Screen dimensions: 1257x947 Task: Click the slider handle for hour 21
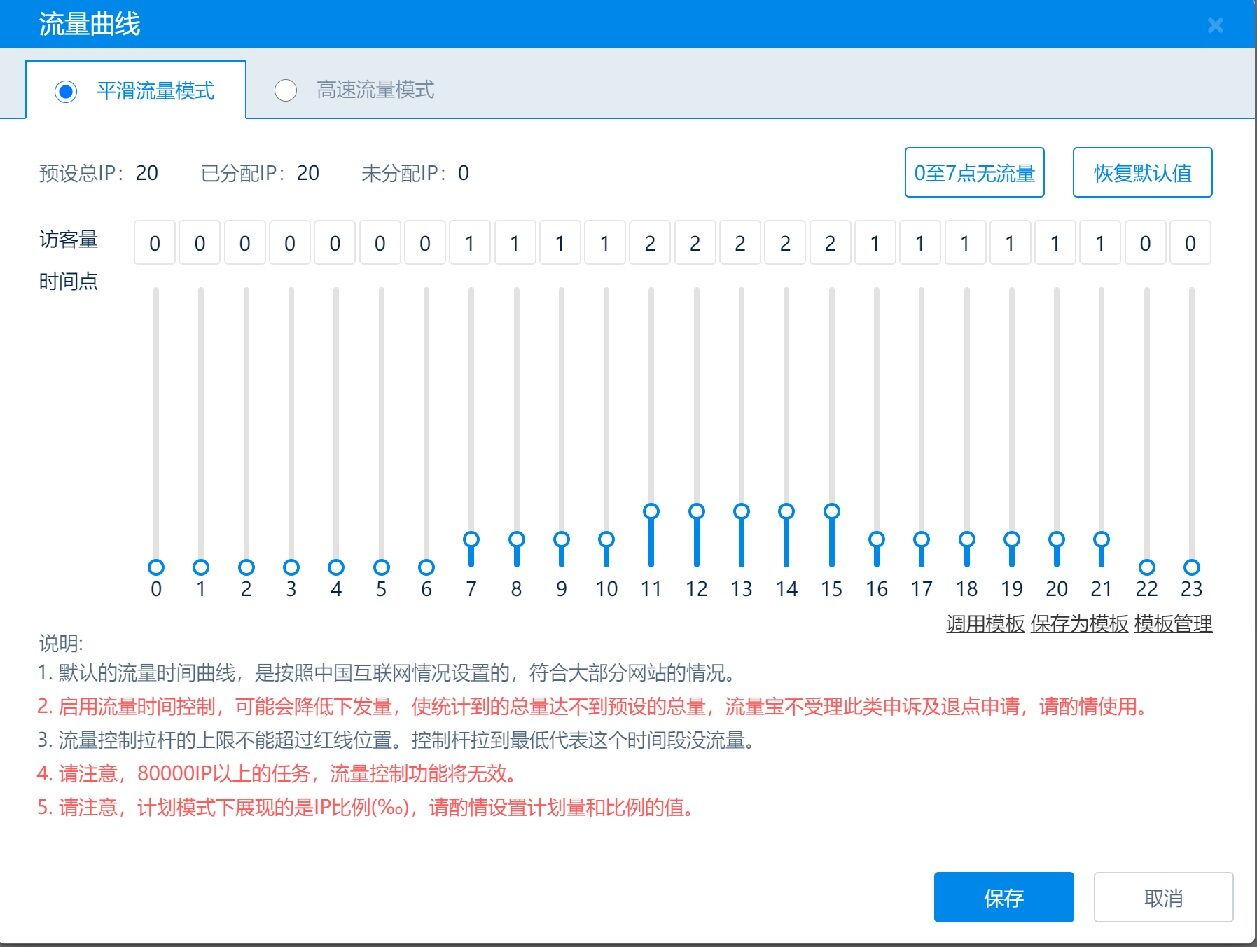pyautogui.click(x=1102, y=539)
